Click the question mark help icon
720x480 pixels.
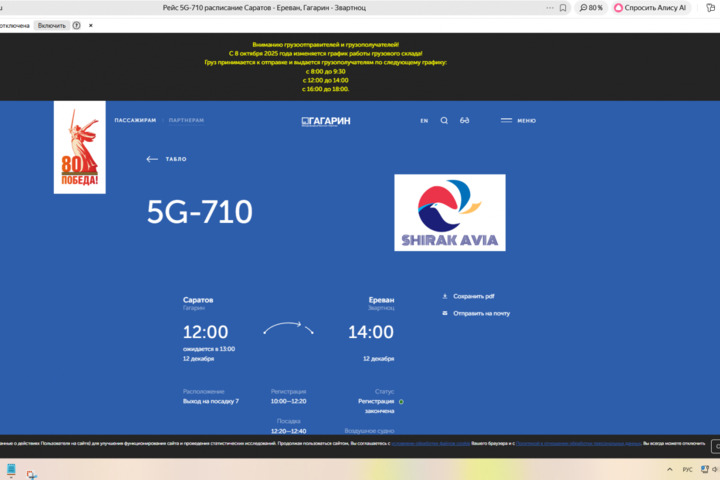click(x=76, y=25)
